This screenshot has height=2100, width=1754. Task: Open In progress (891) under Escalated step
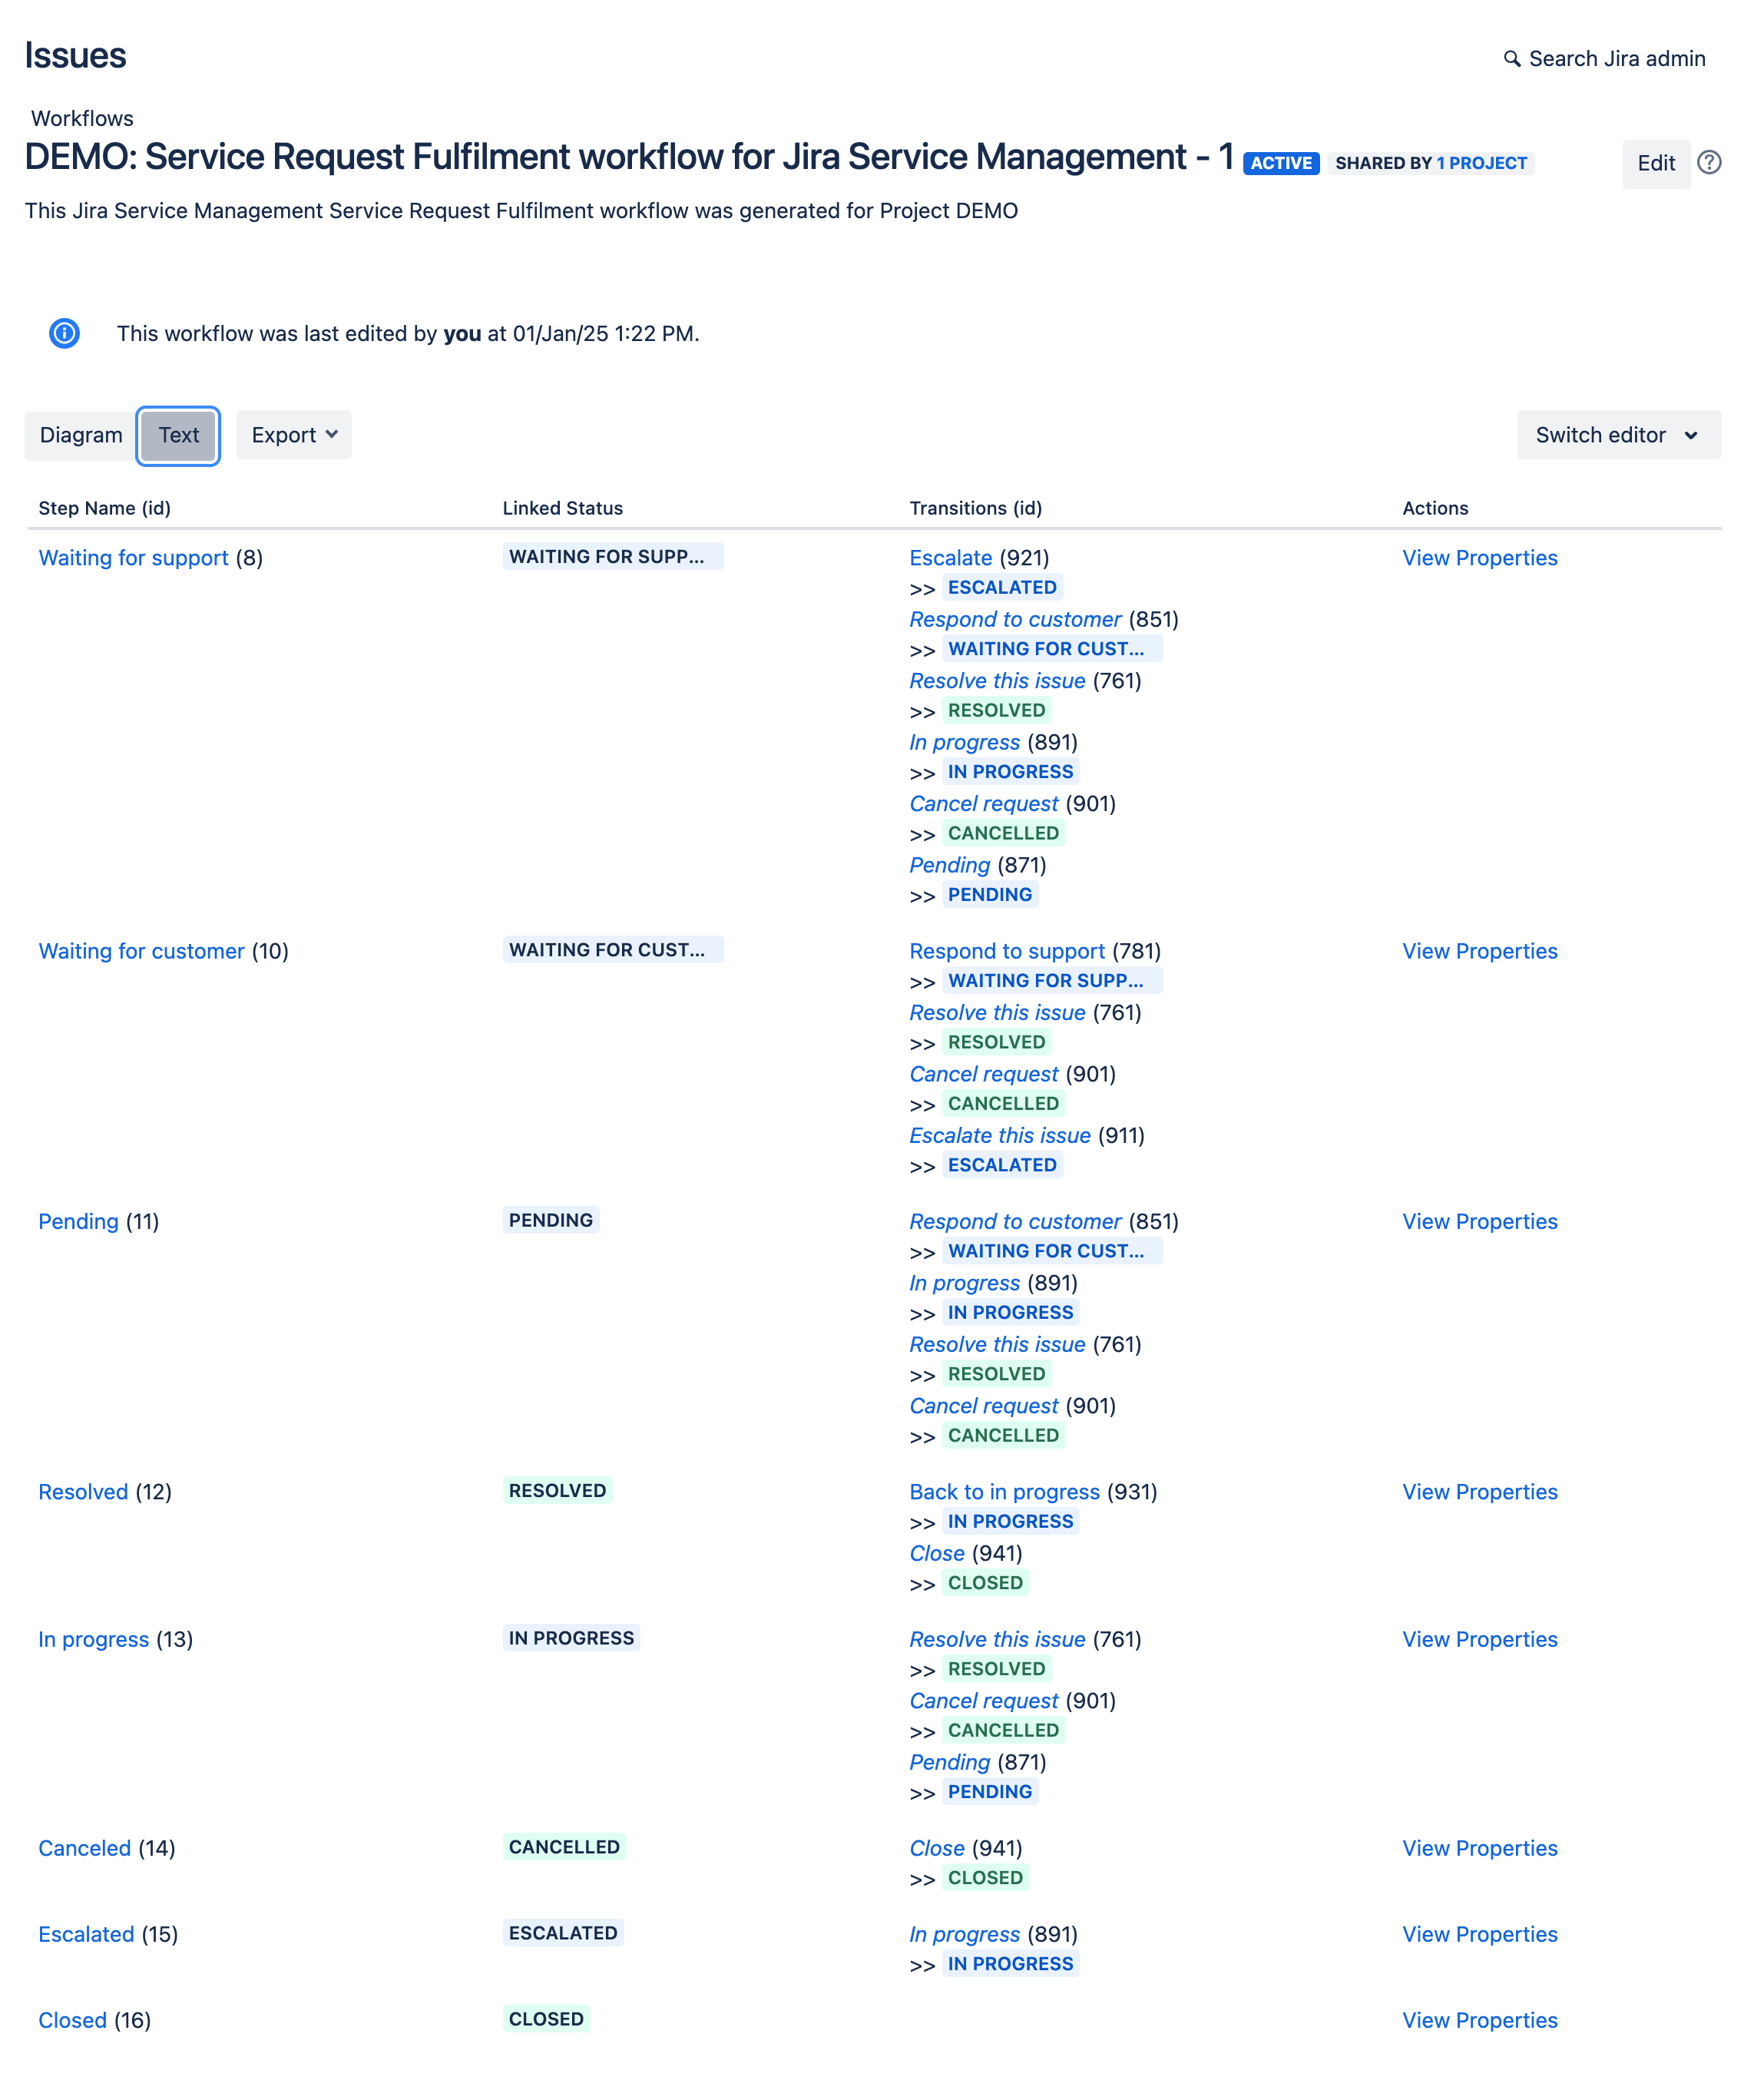(x=964, y=1934)
